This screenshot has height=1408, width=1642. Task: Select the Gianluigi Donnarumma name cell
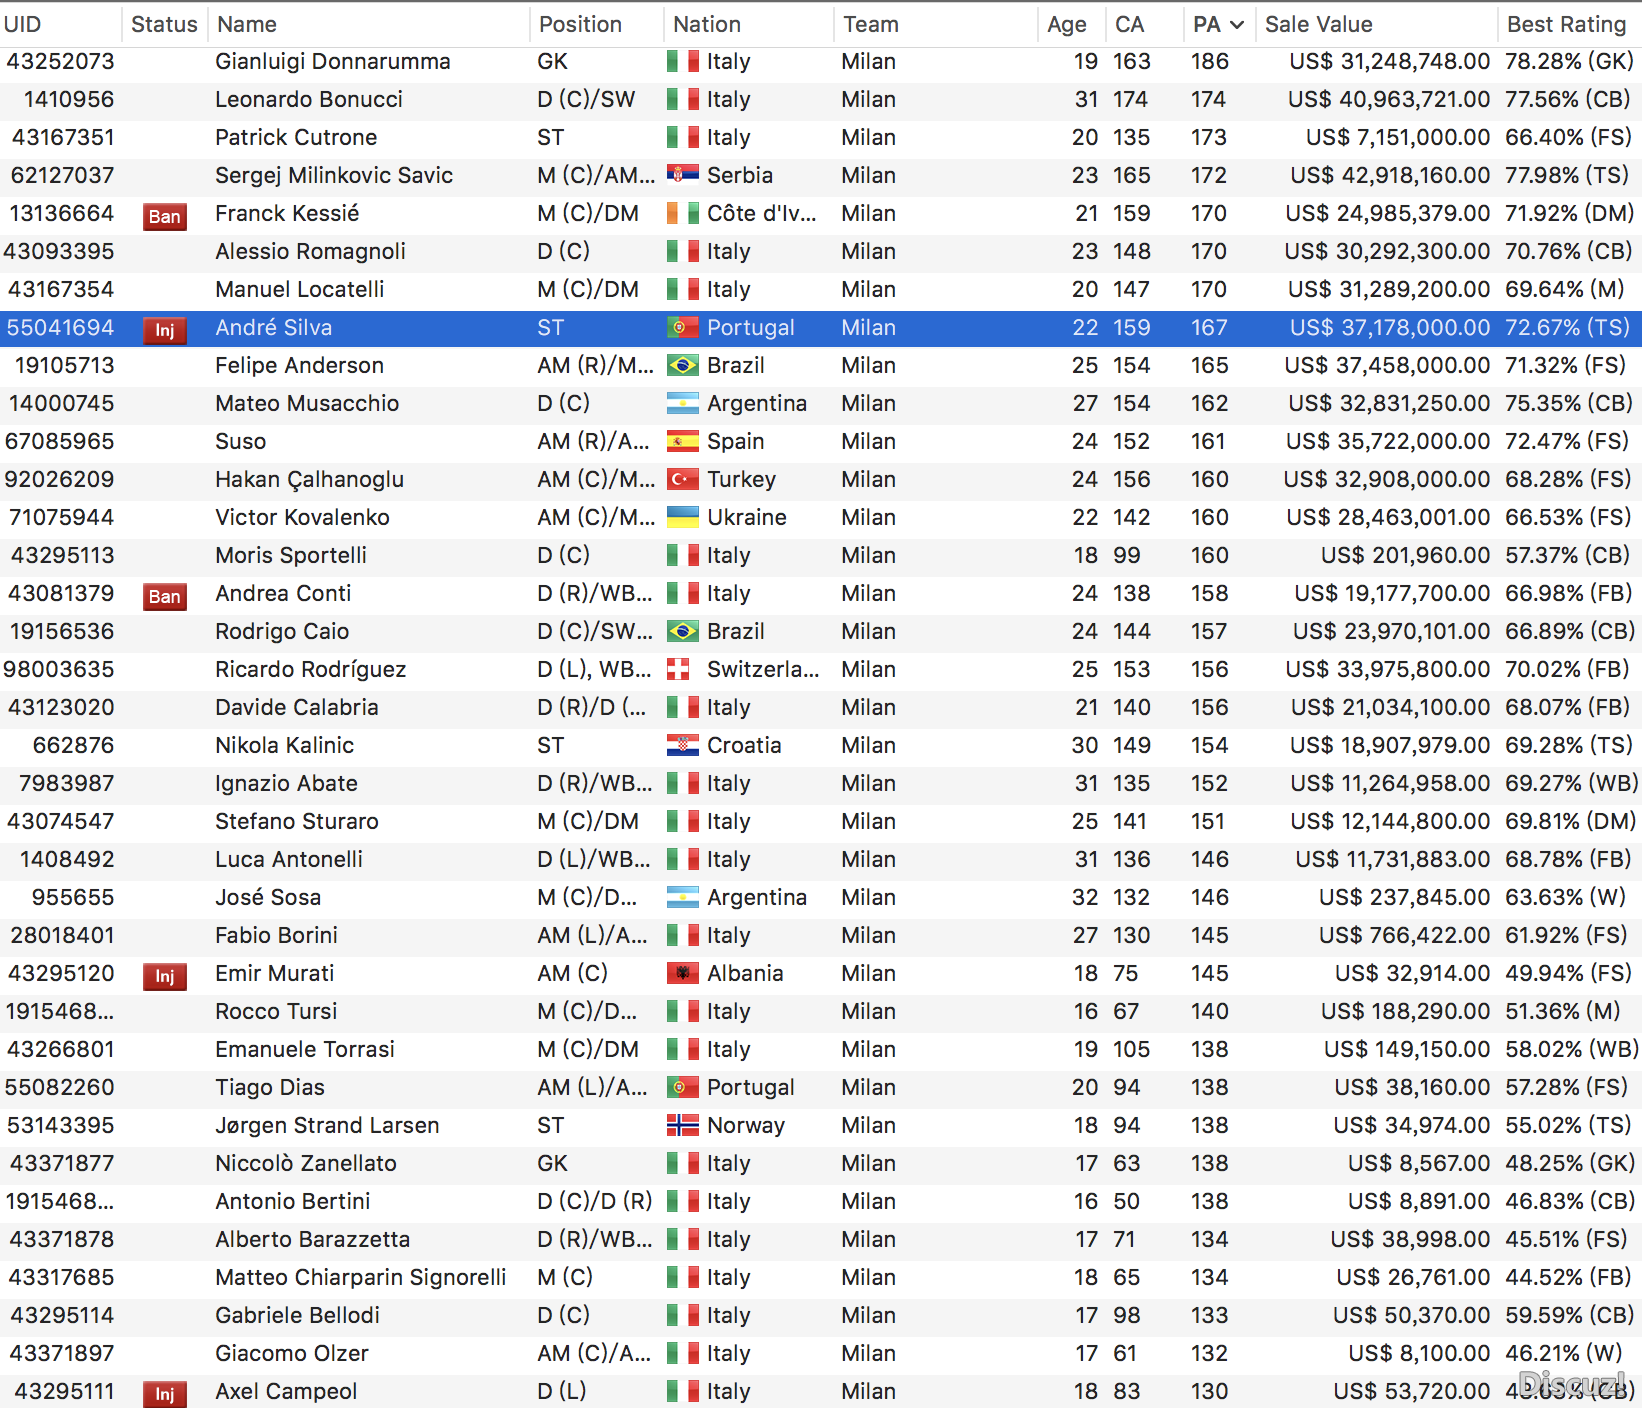click(x=333, y=61)
